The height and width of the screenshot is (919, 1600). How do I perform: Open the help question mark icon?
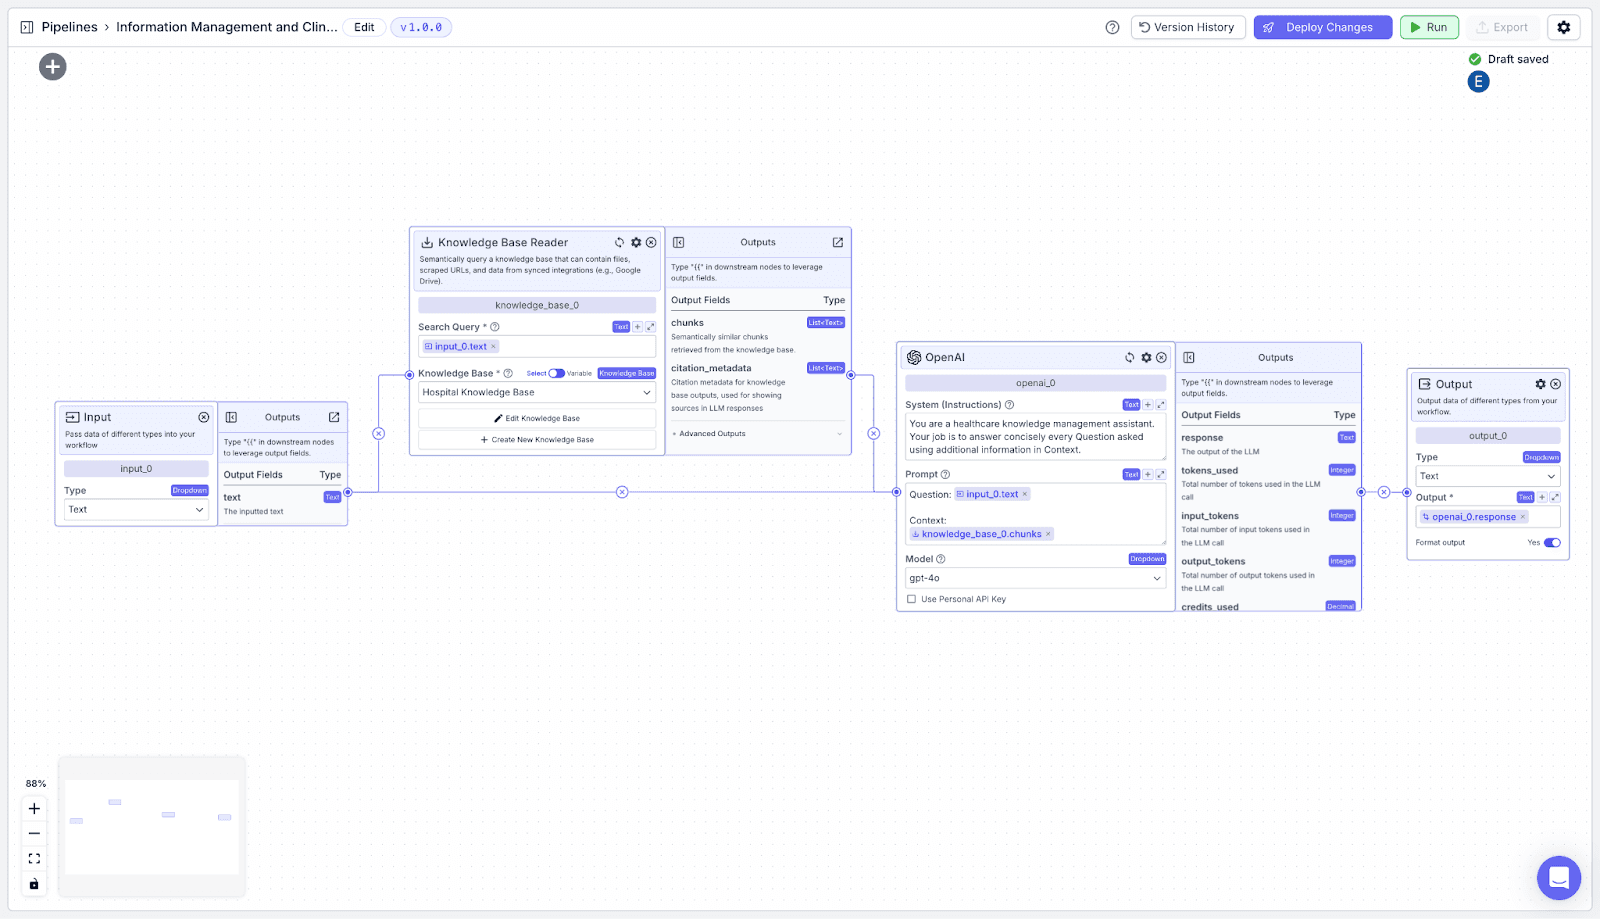[1112, 27]
